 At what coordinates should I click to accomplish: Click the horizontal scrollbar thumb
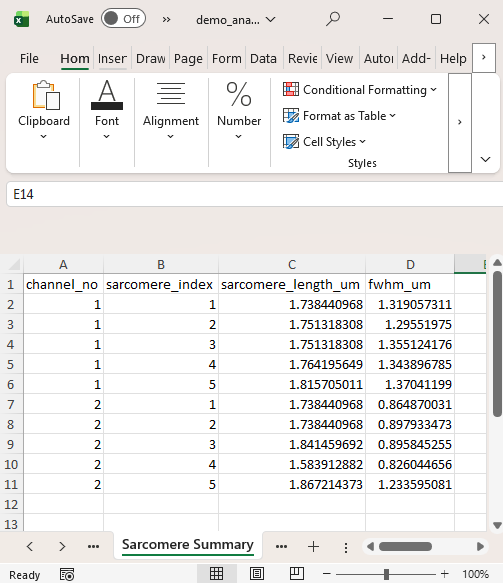[x=405, y=546]
